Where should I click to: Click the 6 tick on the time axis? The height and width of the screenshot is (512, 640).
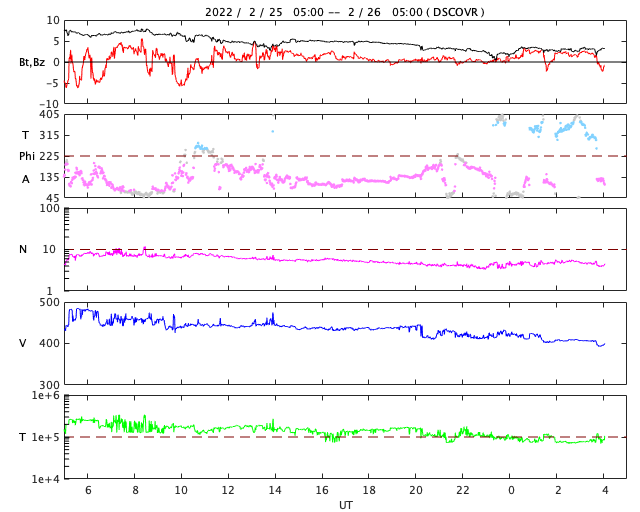[x=88, y=490]
